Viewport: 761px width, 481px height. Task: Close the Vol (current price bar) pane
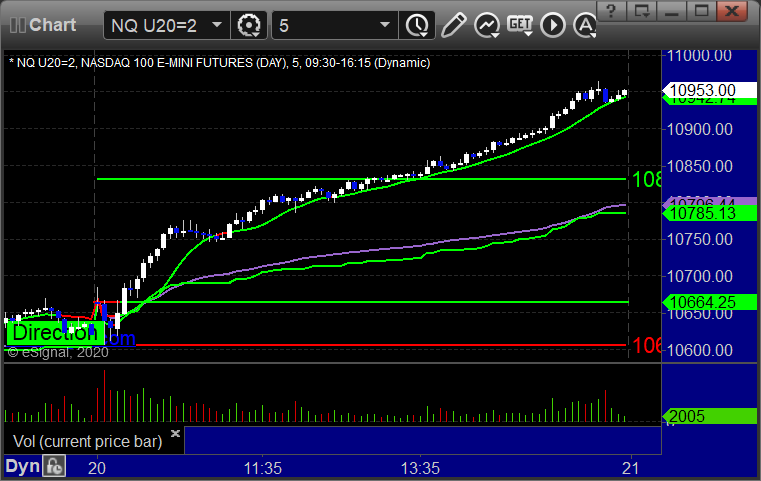(176, 433)
